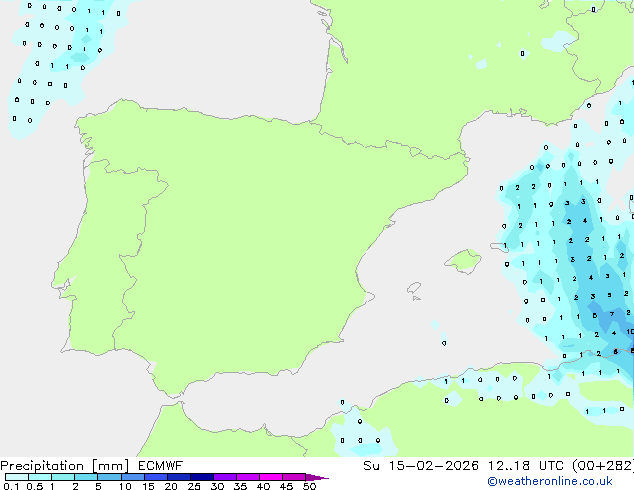Click the 1–2 mm legend color box

point(63,477)
